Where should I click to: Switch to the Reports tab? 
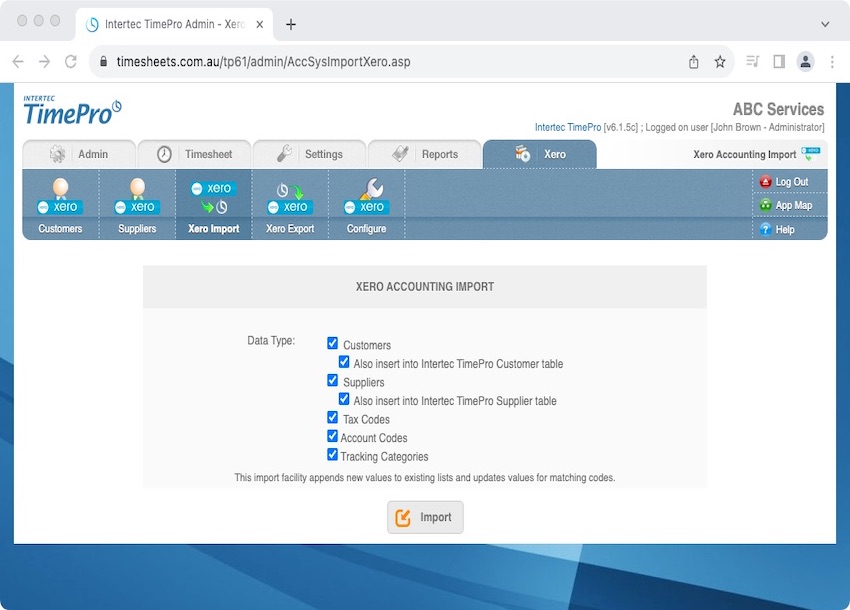coord(424,154)
